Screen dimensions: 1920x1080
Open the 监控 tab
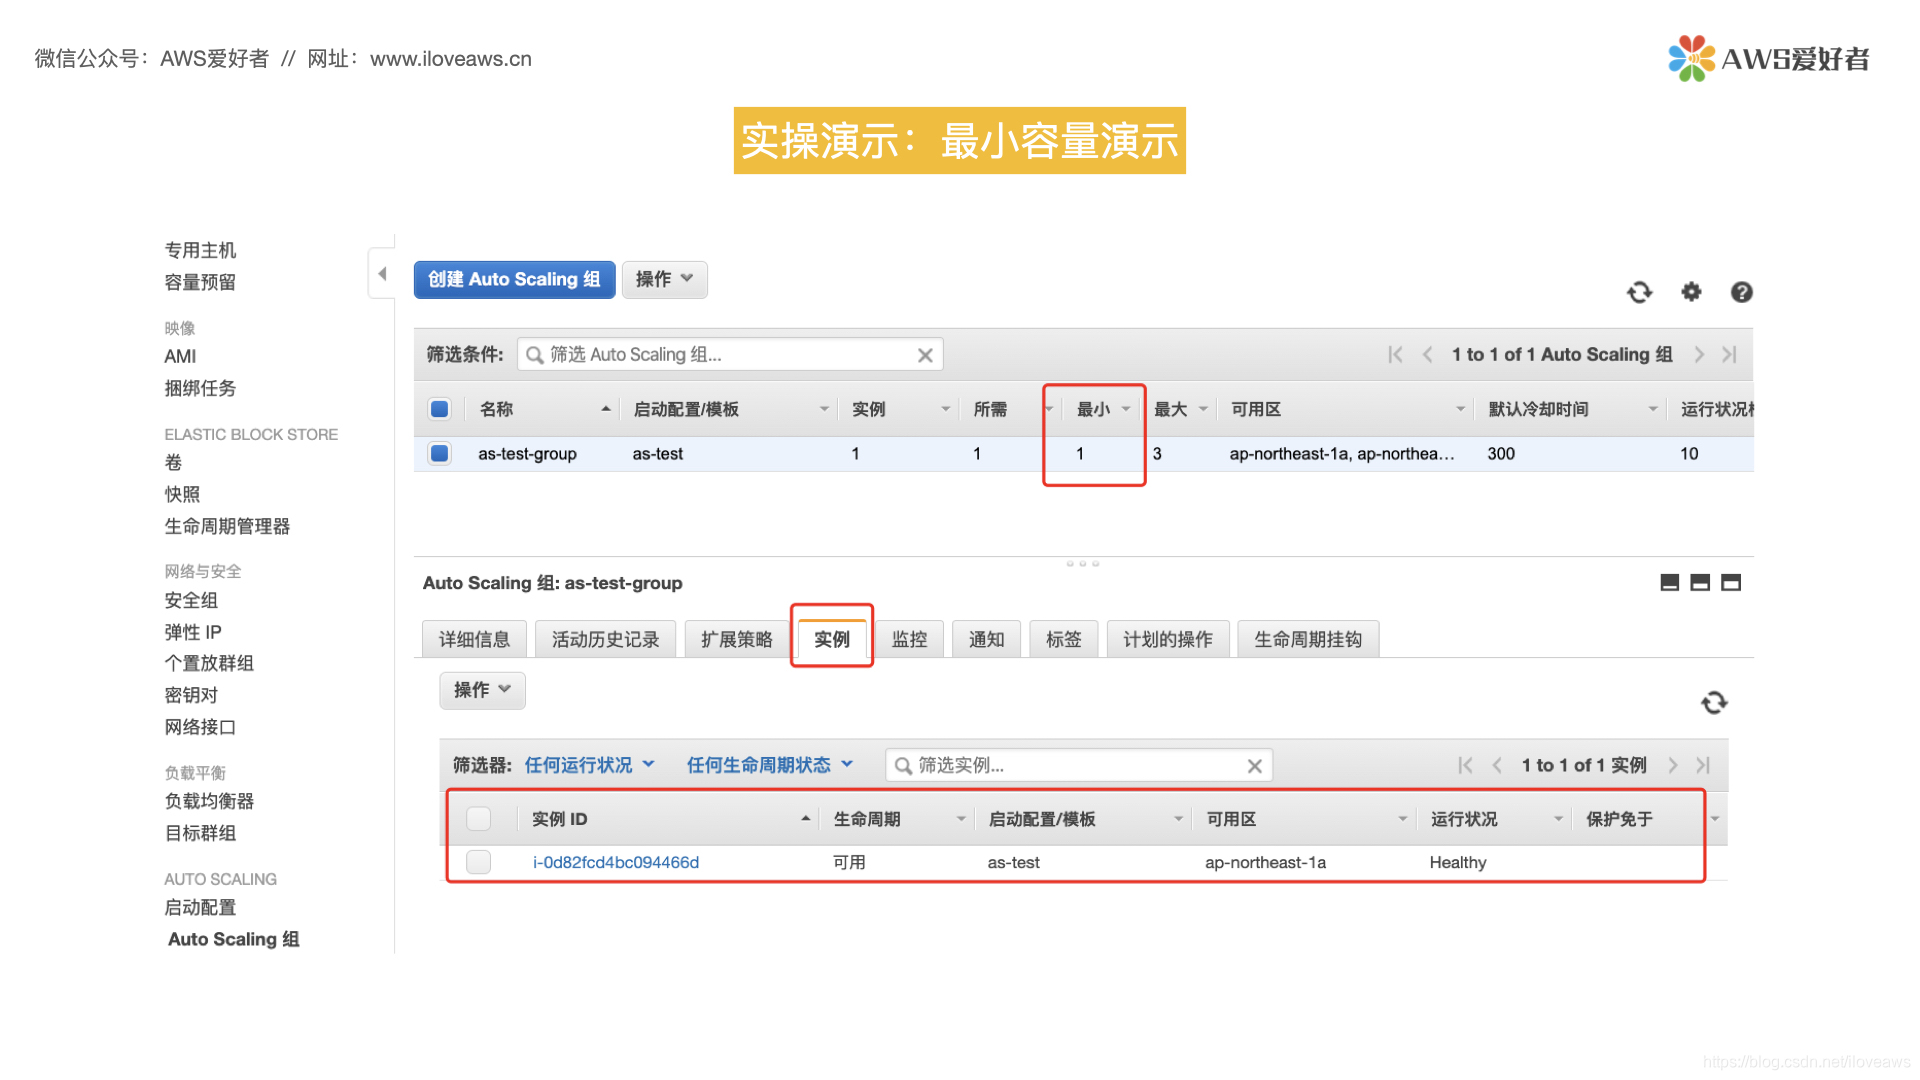(x=909, y=639)
